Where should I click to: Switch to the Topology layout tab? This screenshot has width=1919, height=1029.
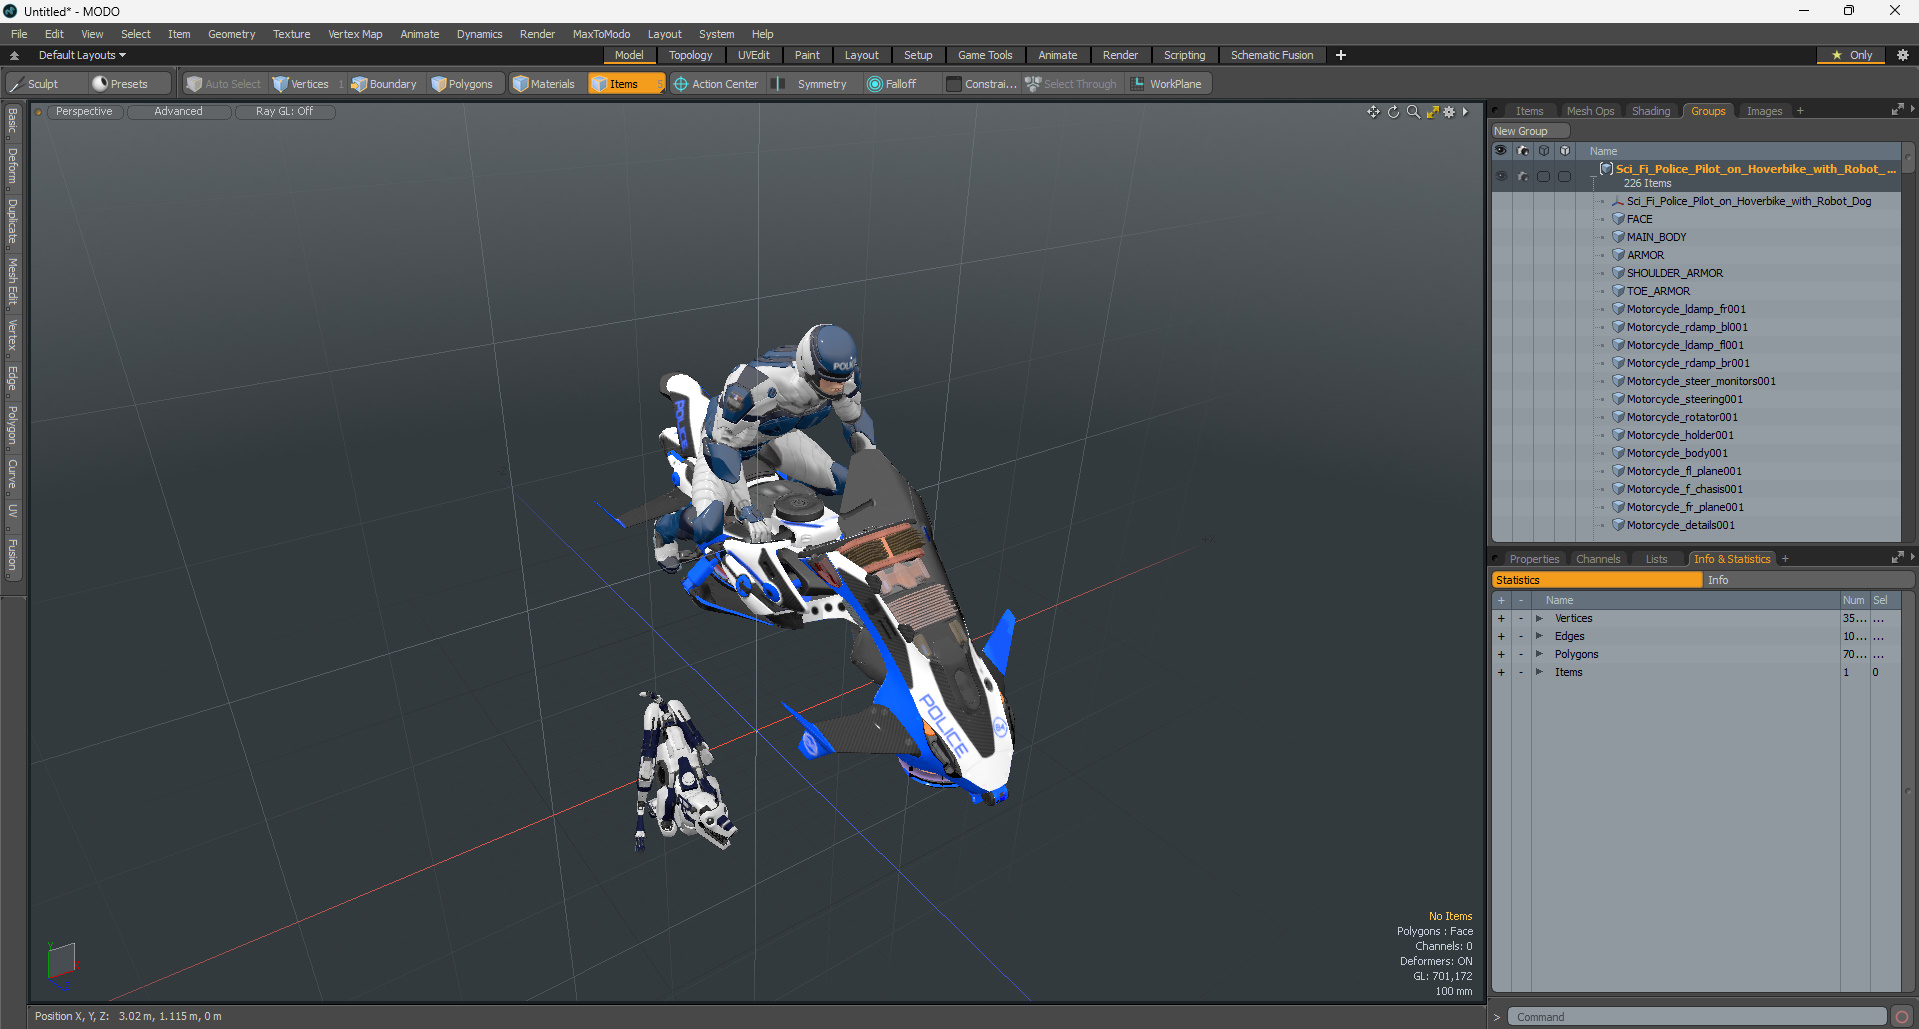coord(690,55)
